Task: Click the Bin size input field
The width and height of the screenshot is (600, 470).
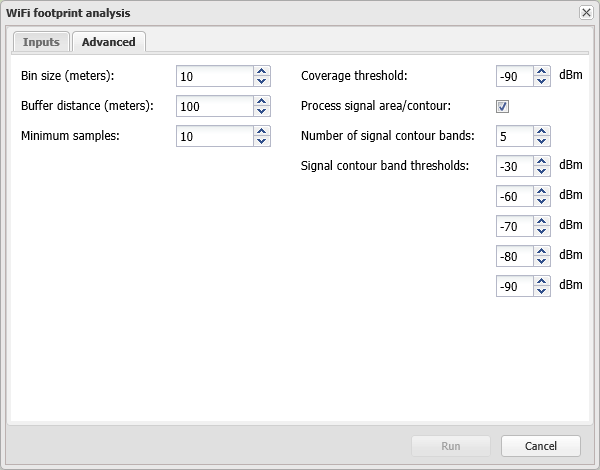Action: [214, 76]
